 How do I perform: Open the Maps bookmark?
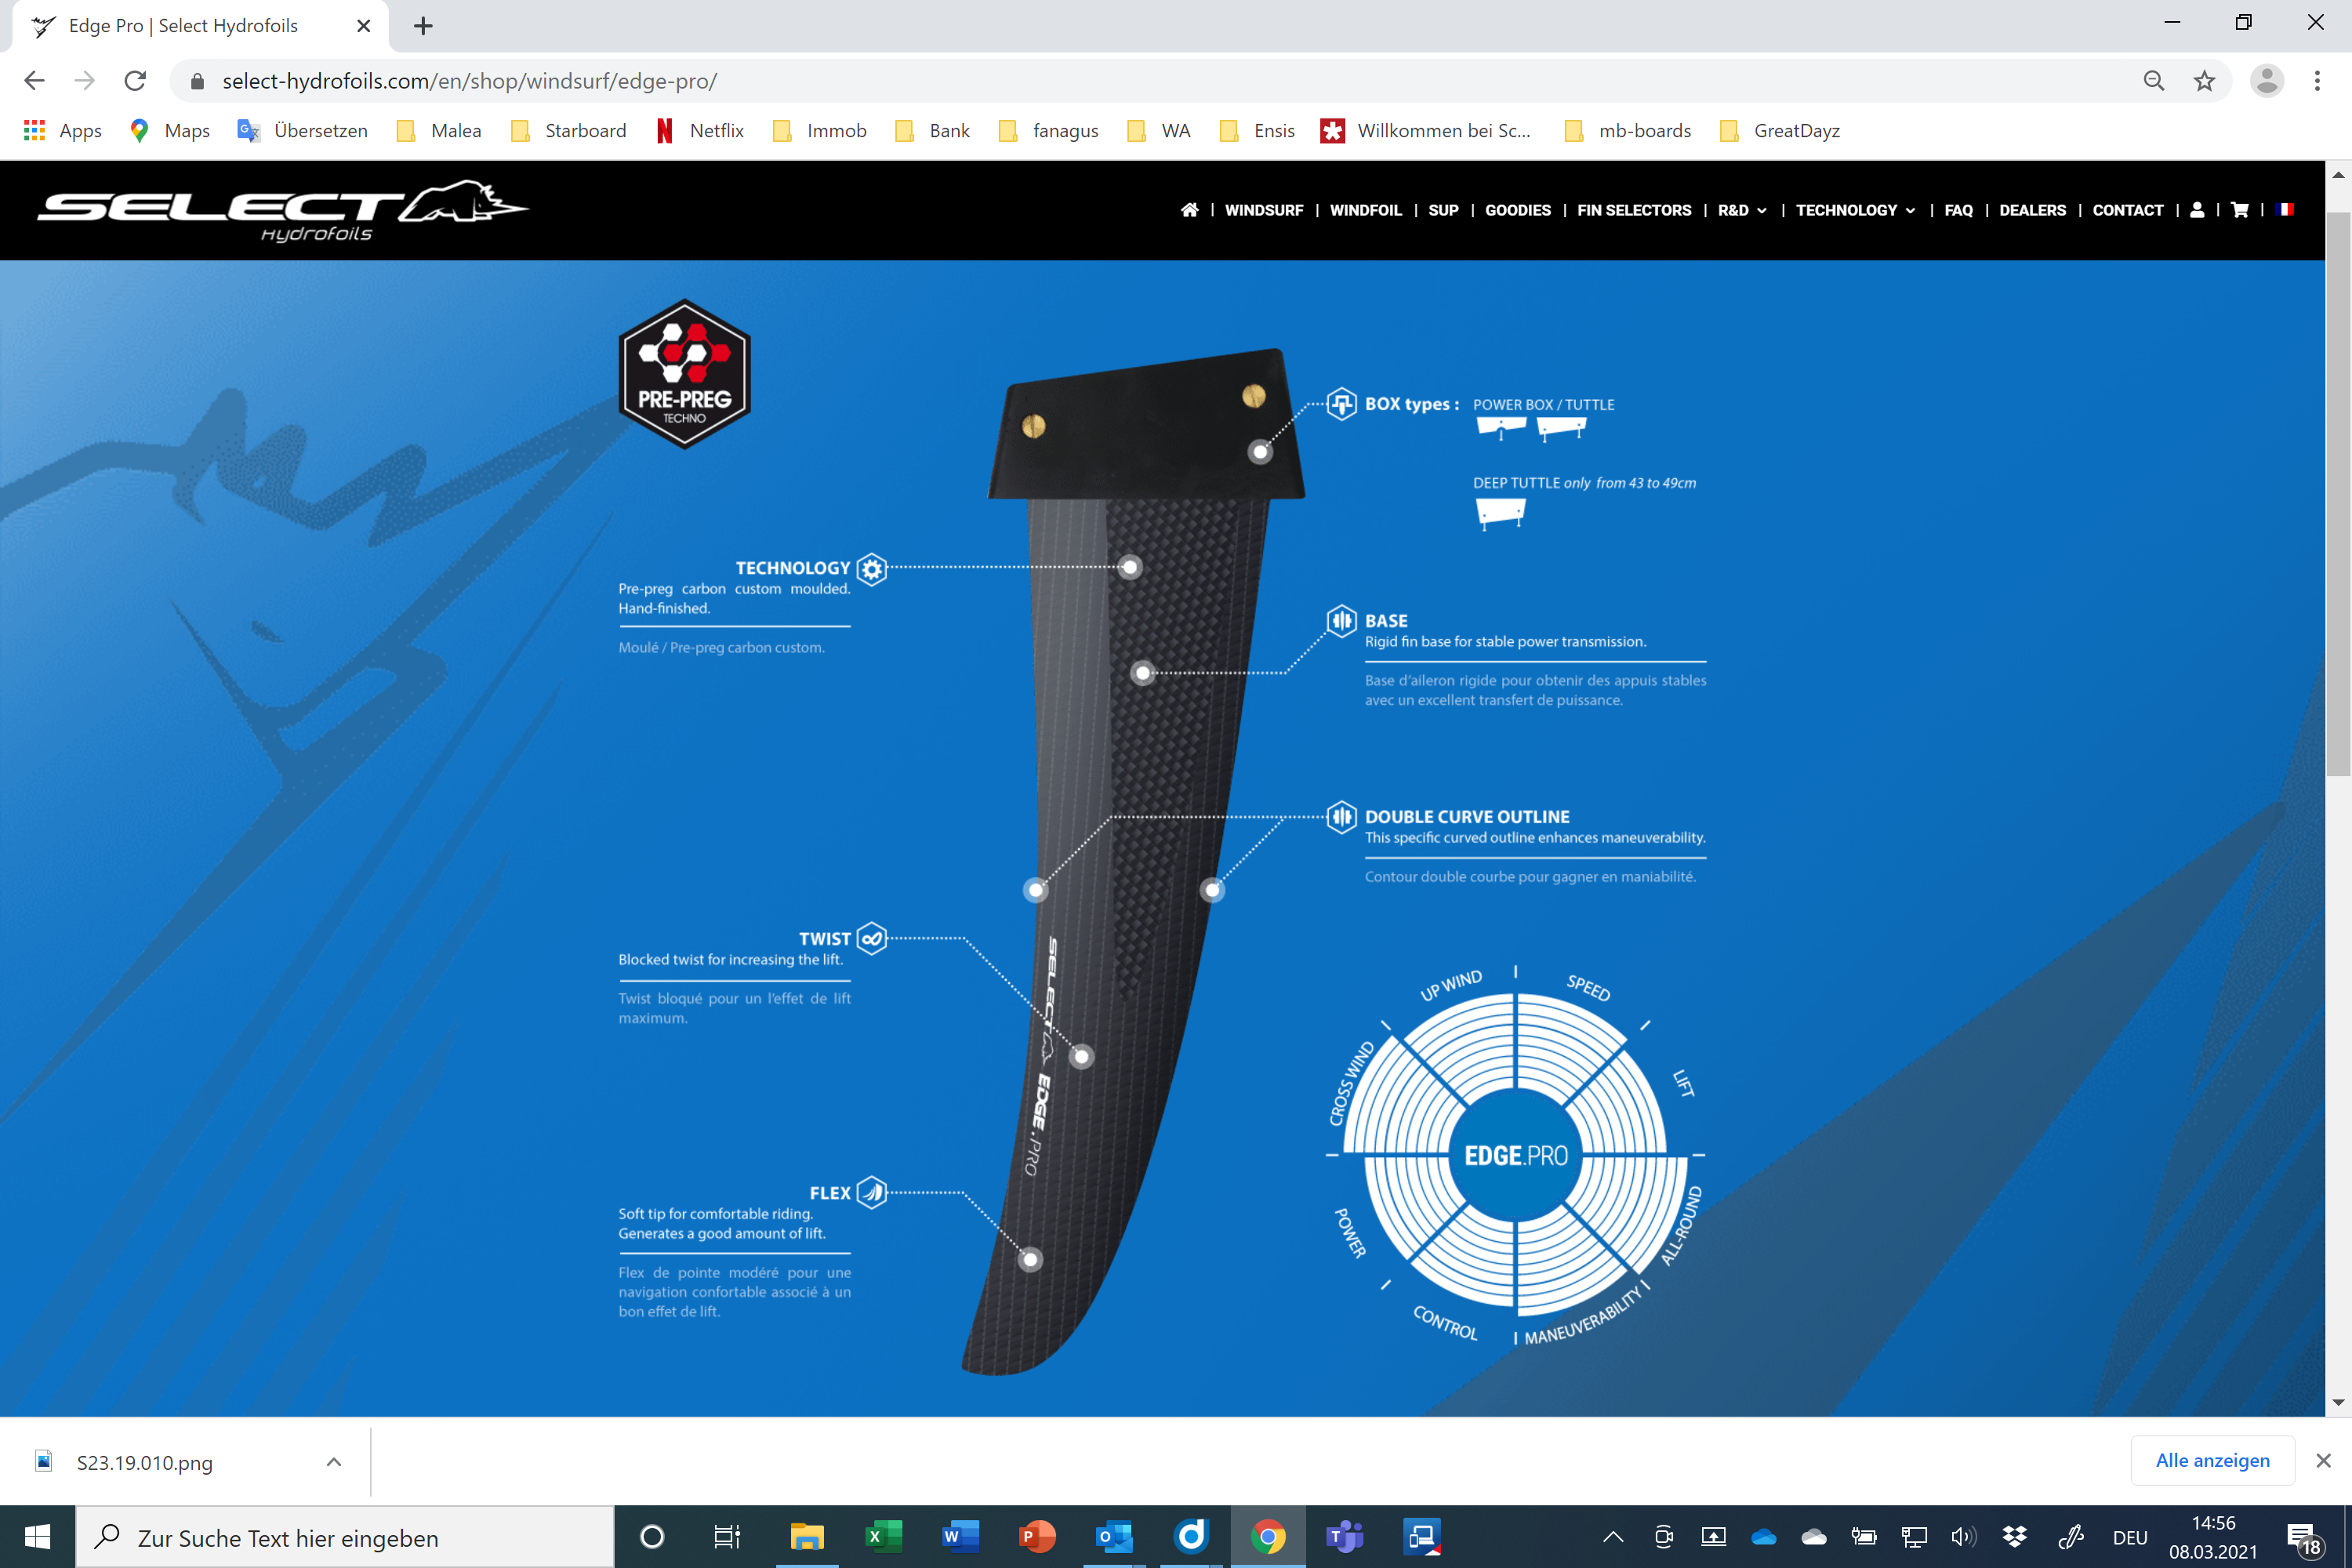pyautogui.click(x=169, y=131)
